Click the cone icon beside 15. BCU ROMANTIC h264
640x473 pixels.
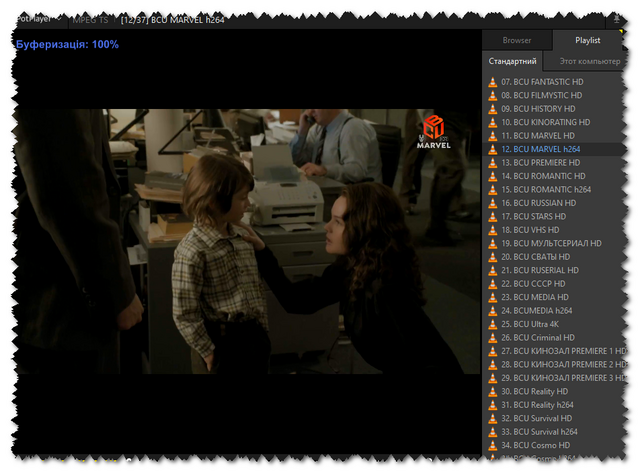[493, 189]
